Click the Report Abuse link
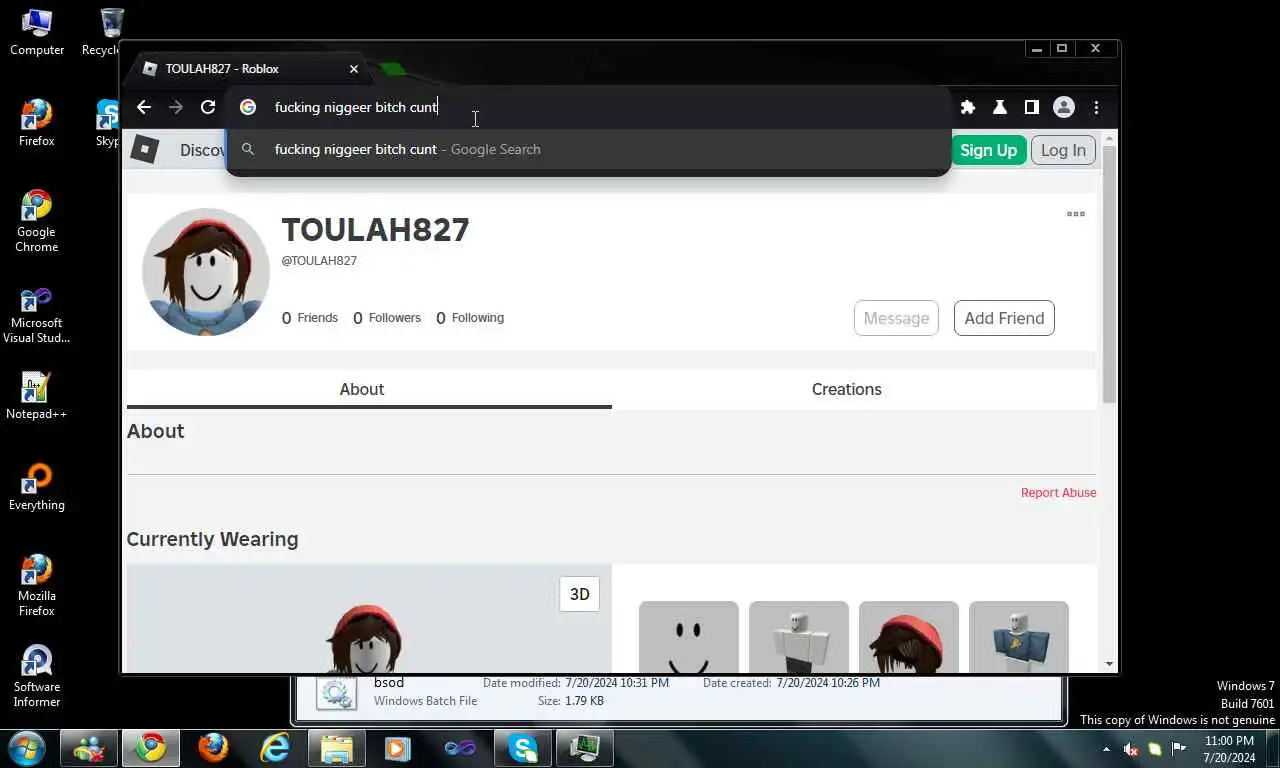1280x768 pixels. [x=1058, y=493]
